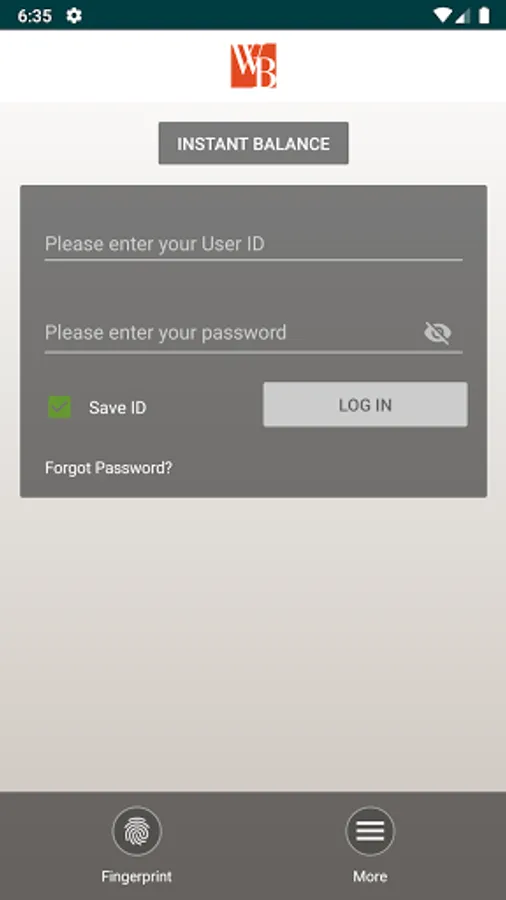The height and width of the screenshot is (900, 506).
Task: Select the Fingerprint label in bottom bar
Action: tap(137, 876)
